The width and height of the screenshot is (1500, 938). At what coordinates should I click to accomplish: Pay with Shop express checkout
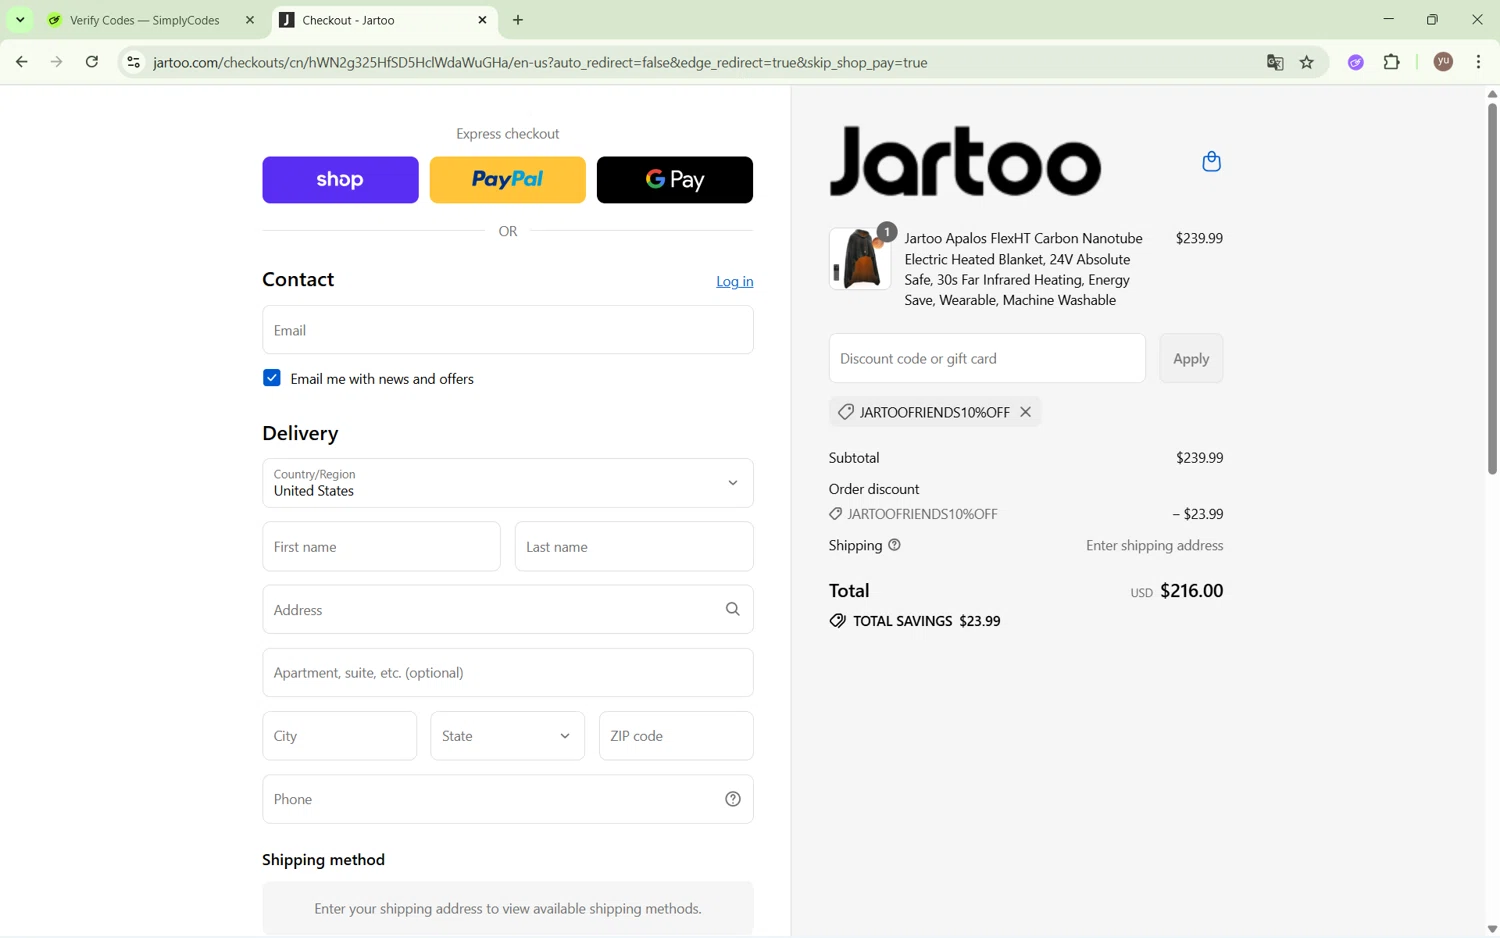(340, 180)
